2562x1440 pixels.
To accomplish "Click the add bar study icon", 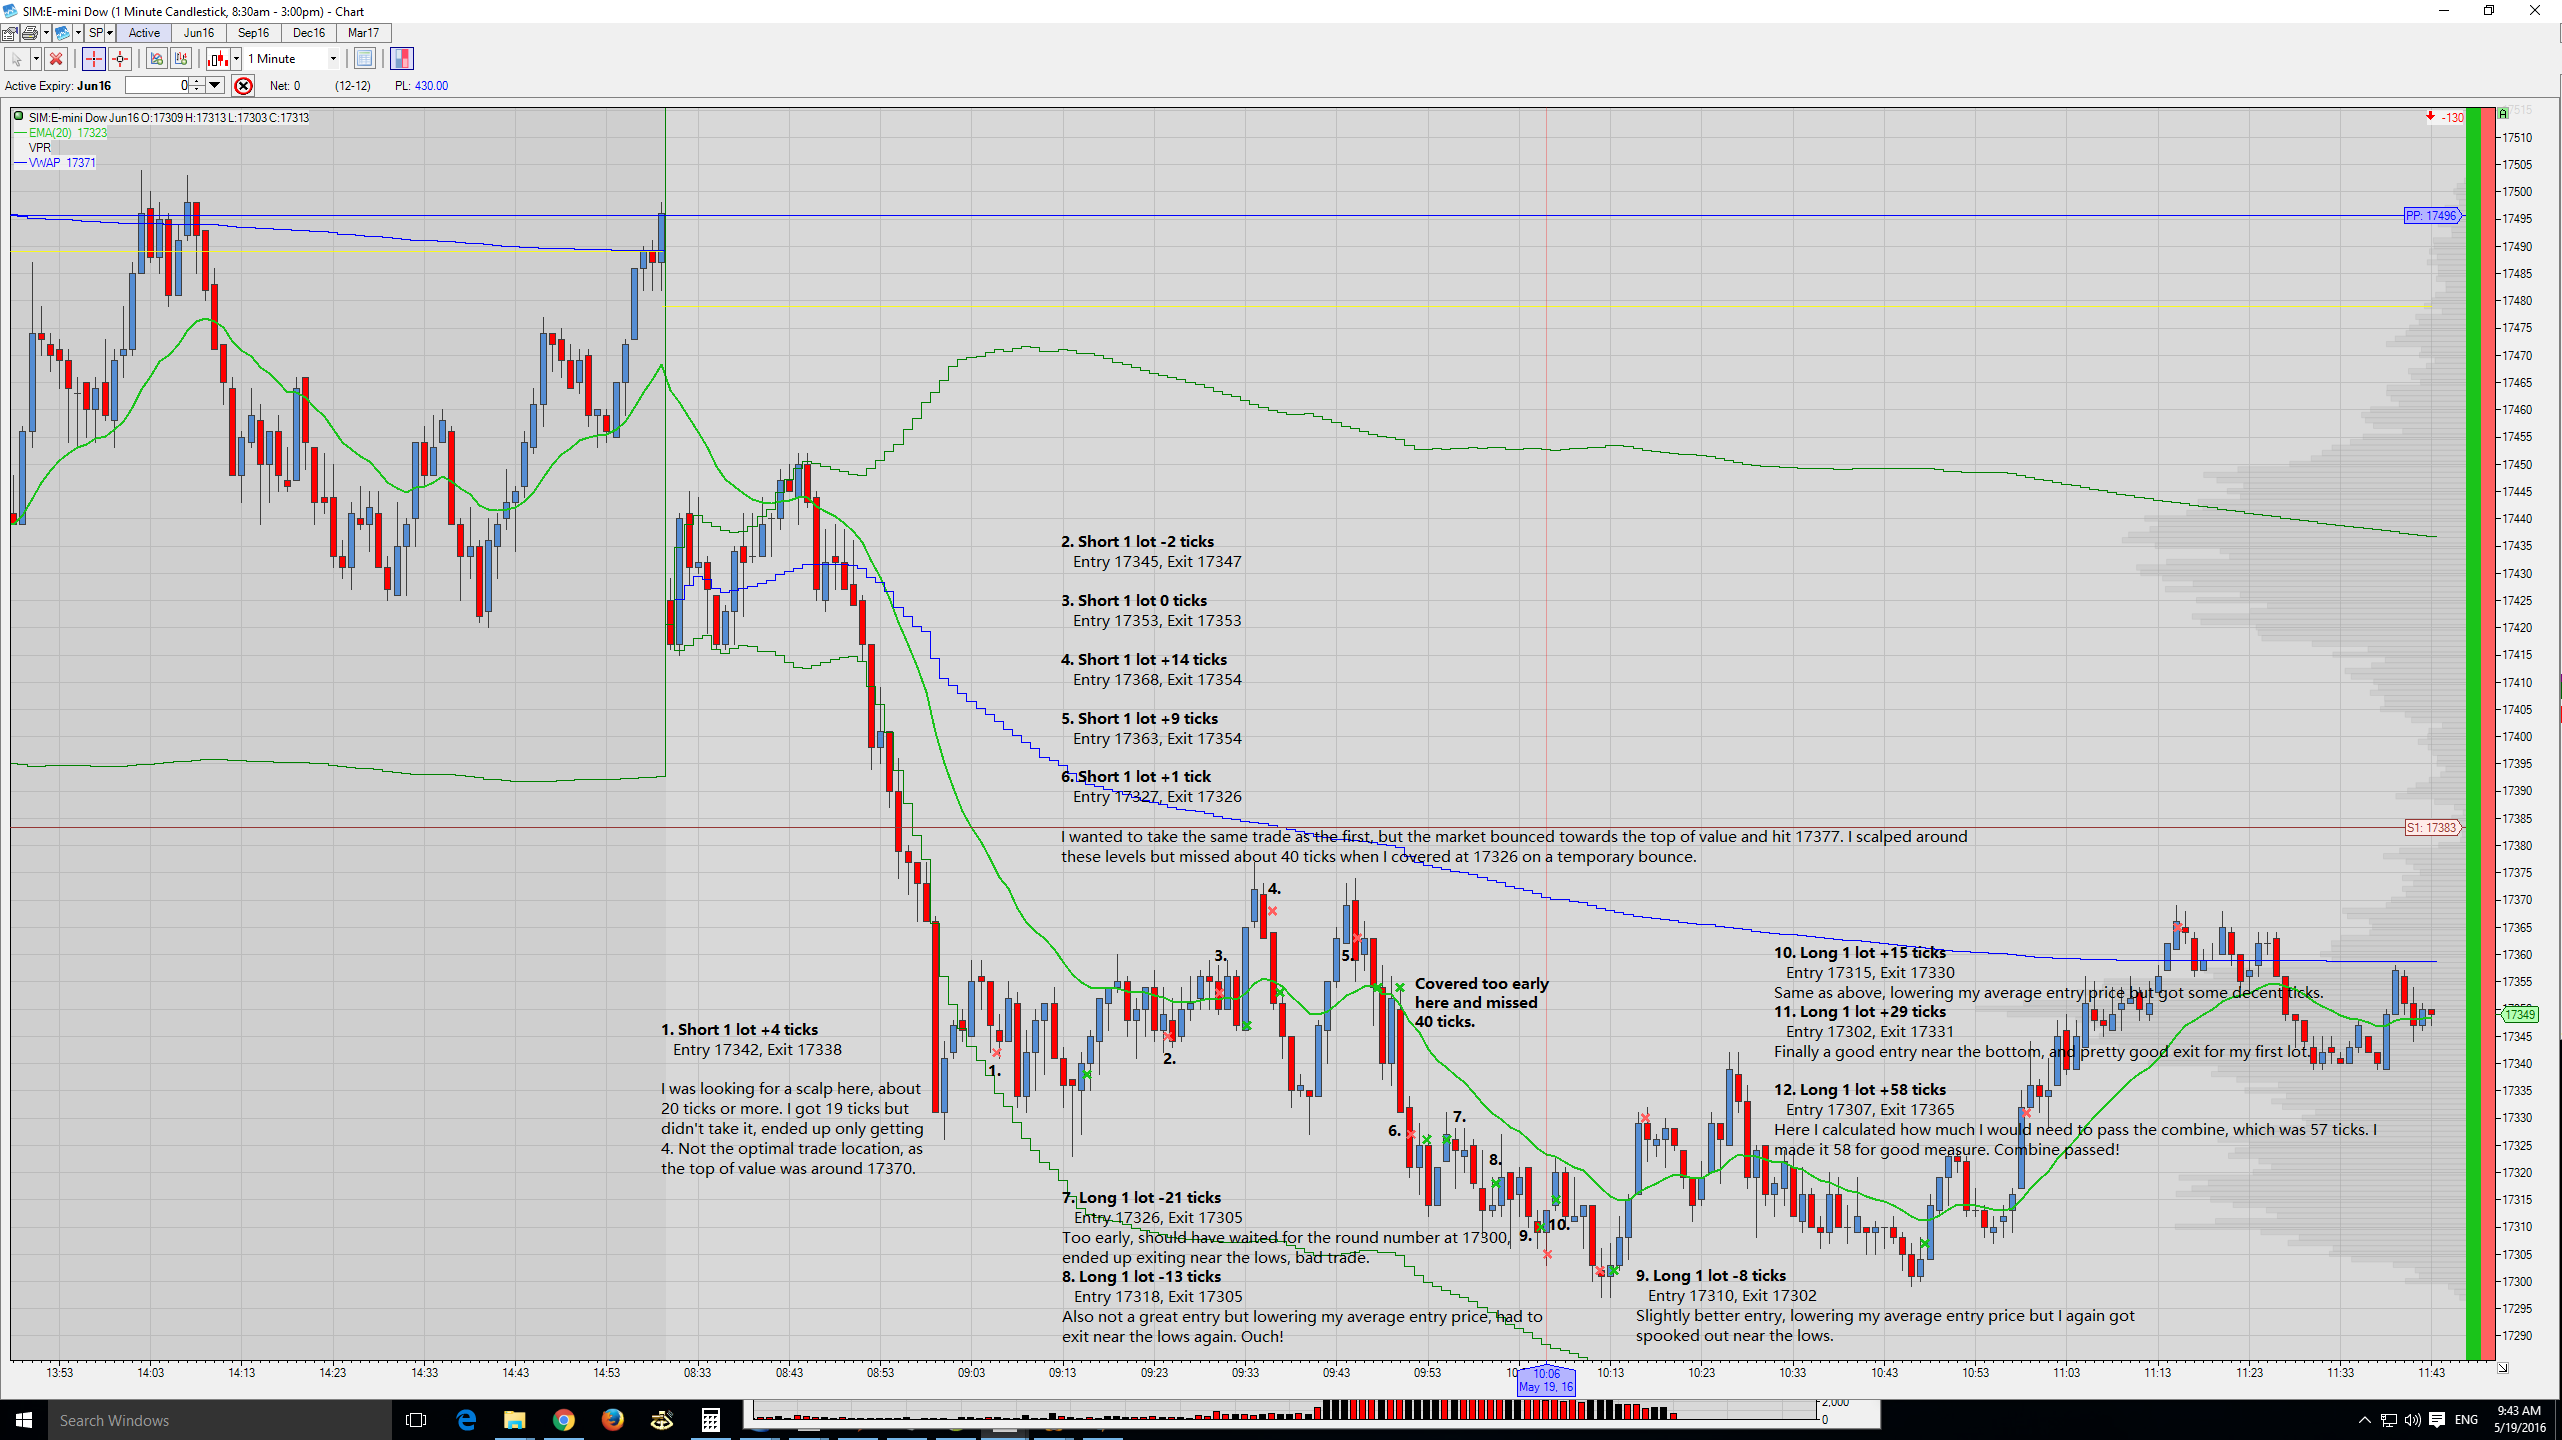I will pos(181,59).
